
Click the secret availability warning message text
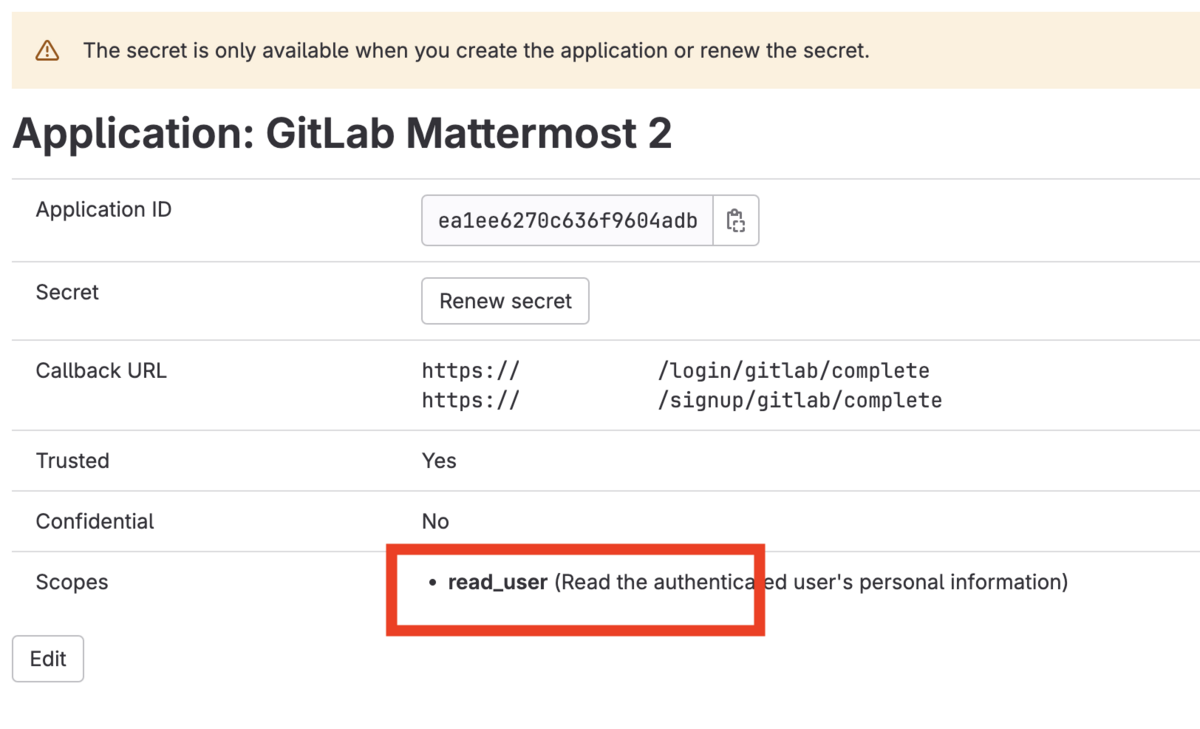point(476,50)
